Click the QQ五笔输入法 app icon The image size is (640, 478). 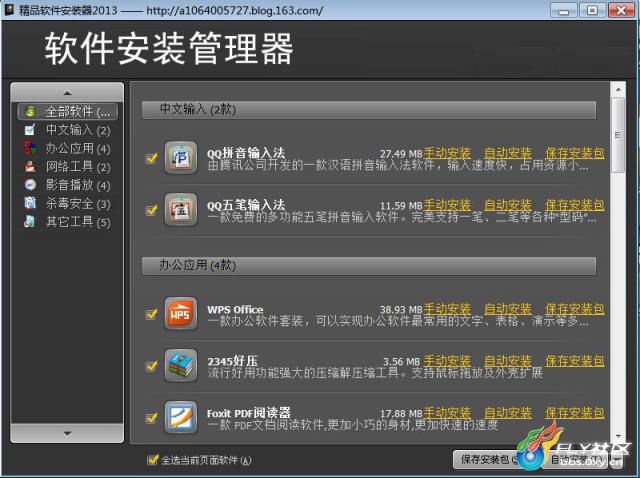click(181, 210)
